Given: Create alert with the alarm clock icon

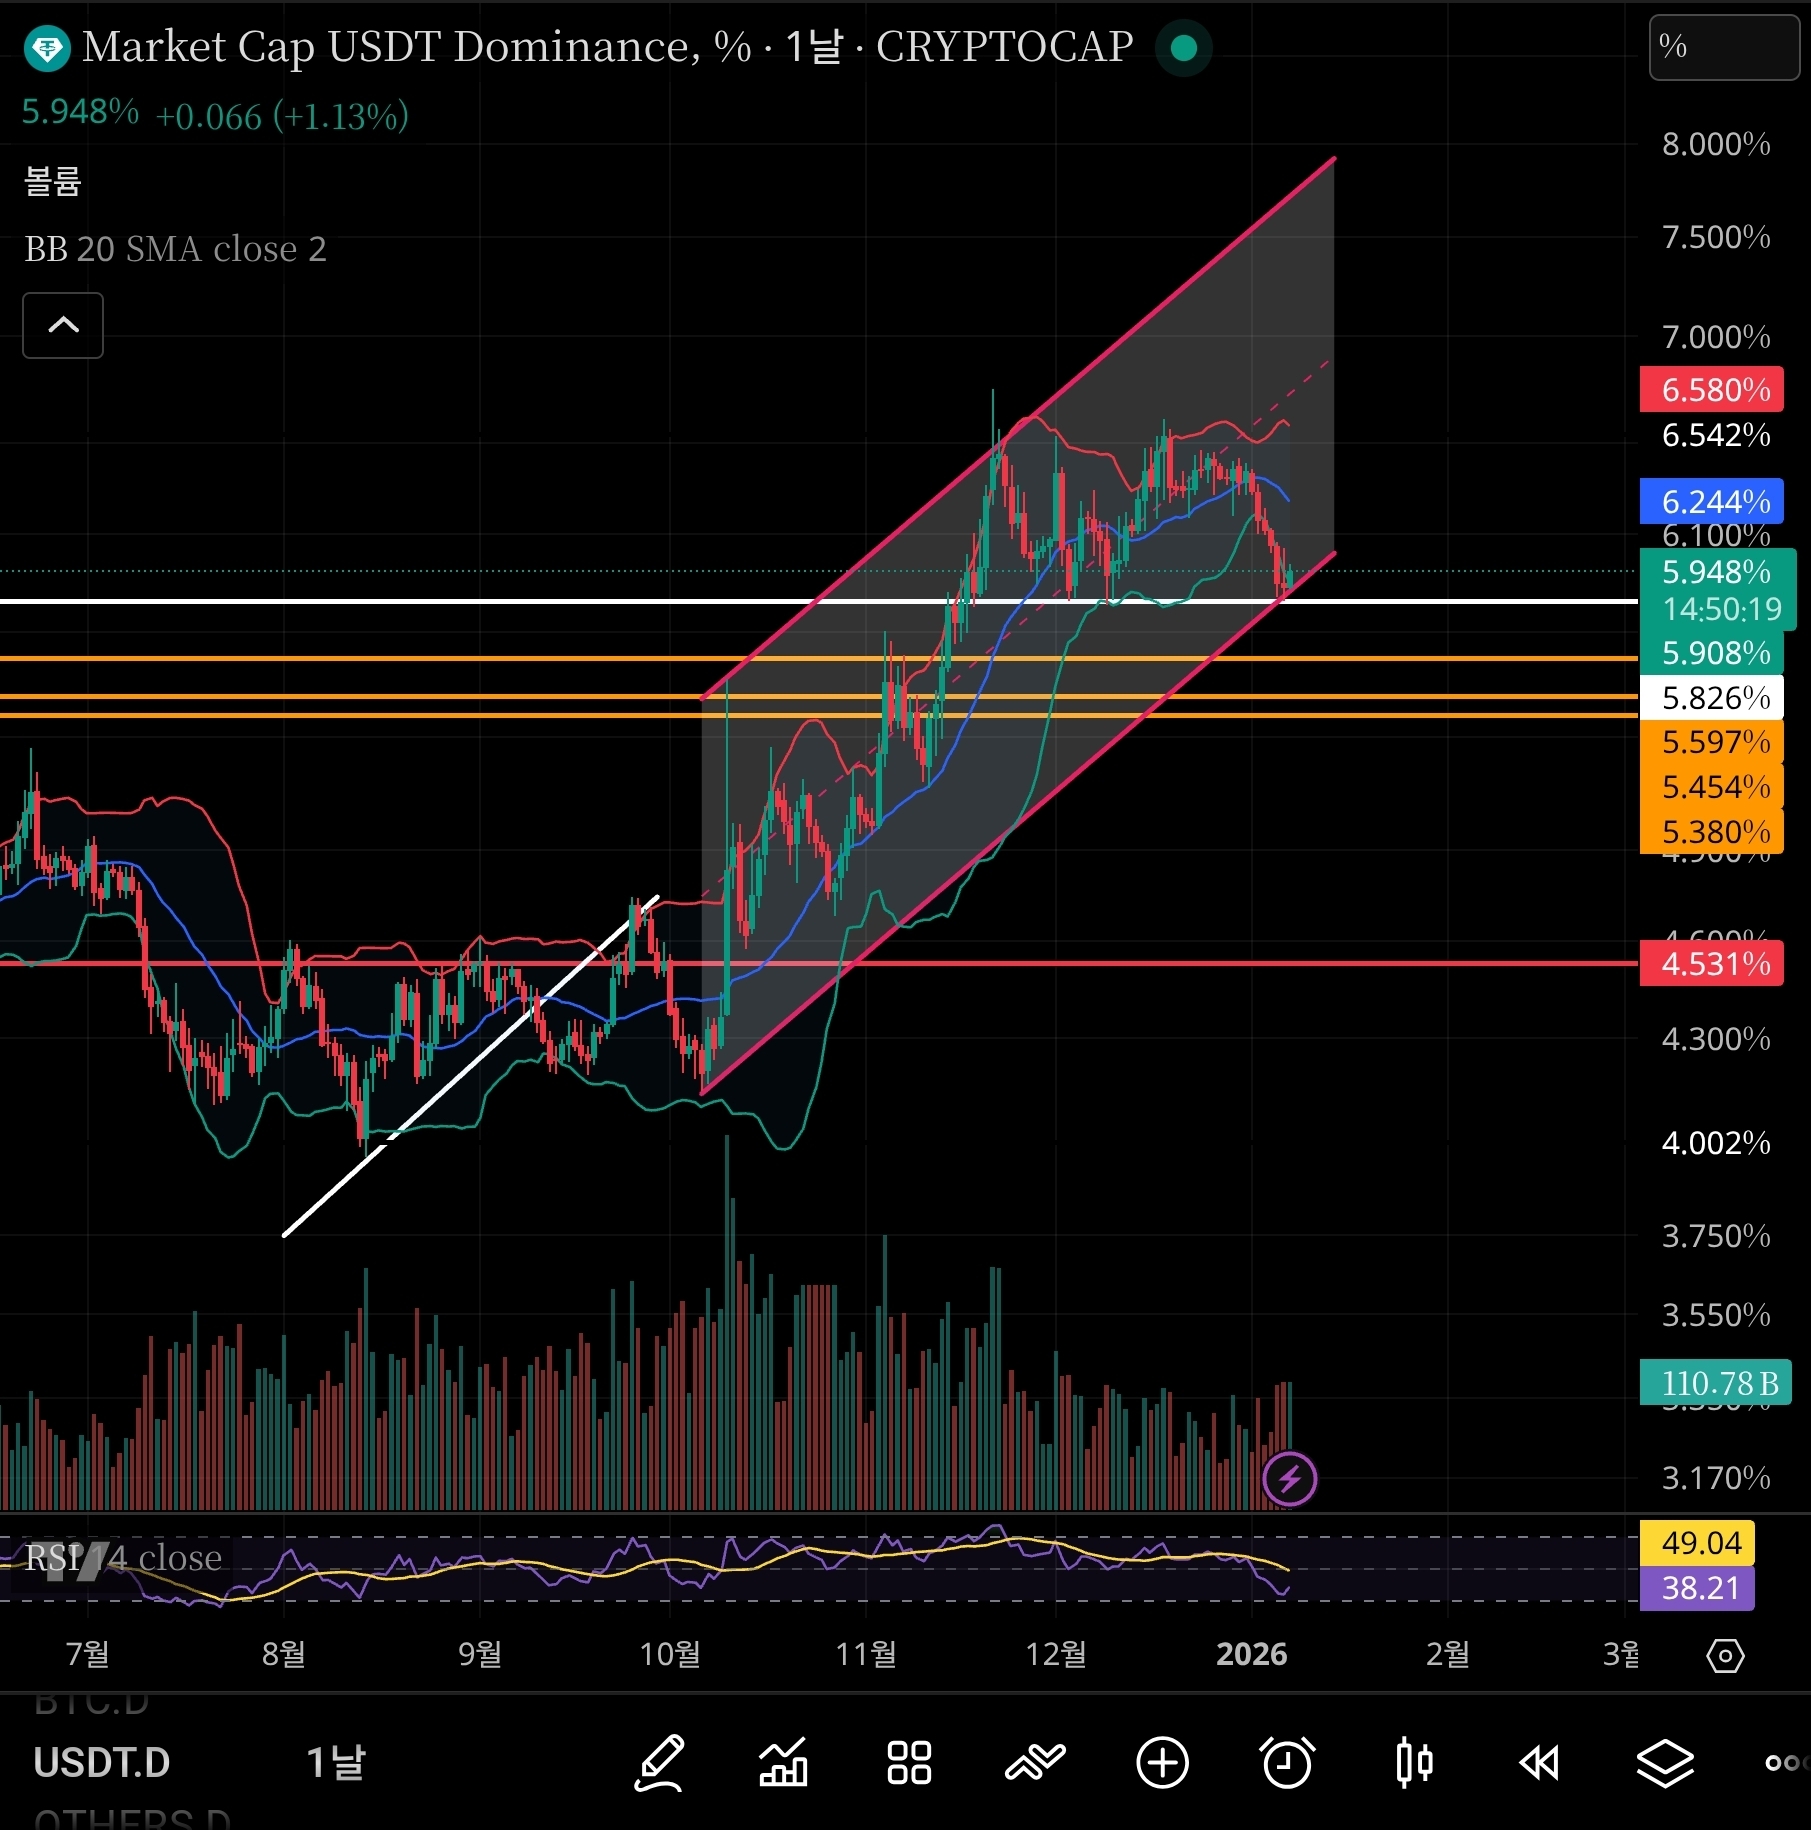Looking at the screenshot, I should pos(1287,1764).
